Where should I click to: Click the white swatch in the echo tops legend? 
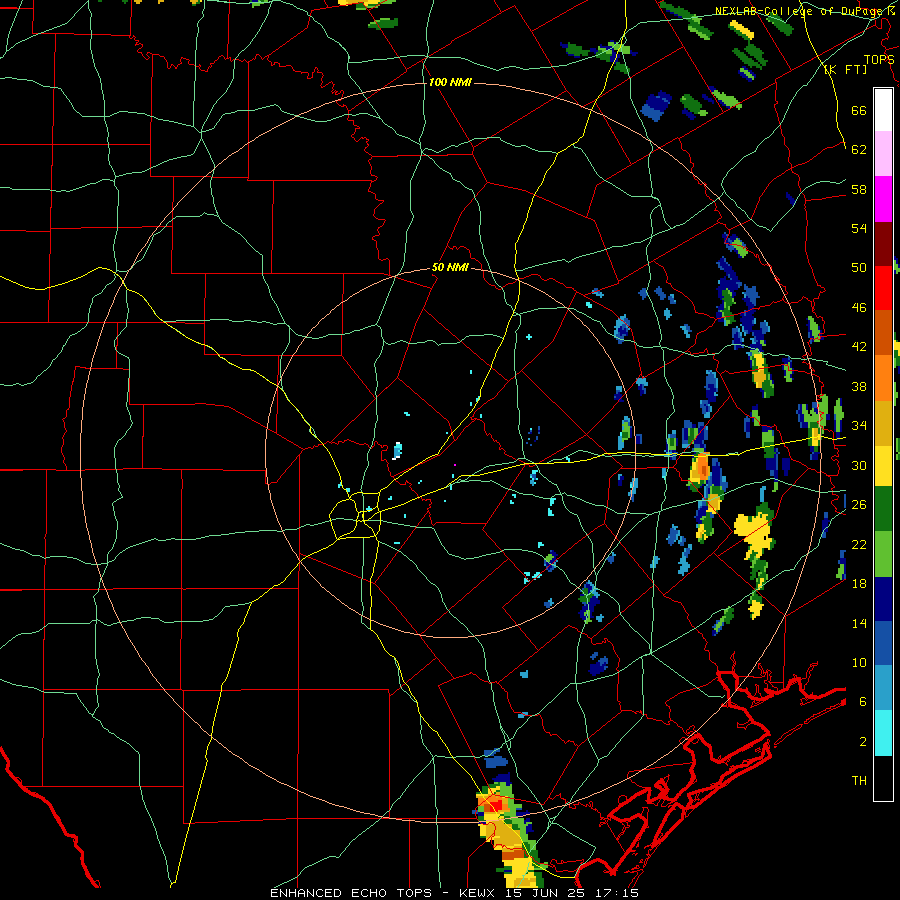[x=883, y=110]
